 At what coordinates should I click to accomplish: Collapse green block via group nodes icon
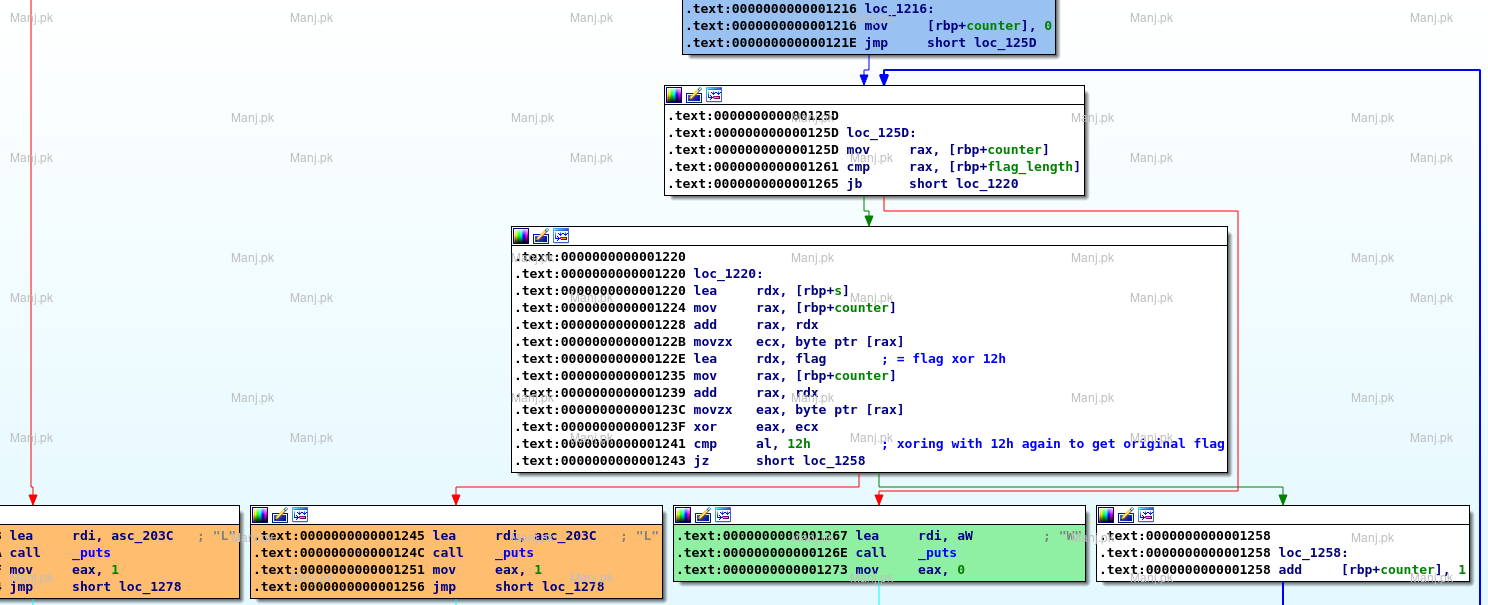[724, 515]
